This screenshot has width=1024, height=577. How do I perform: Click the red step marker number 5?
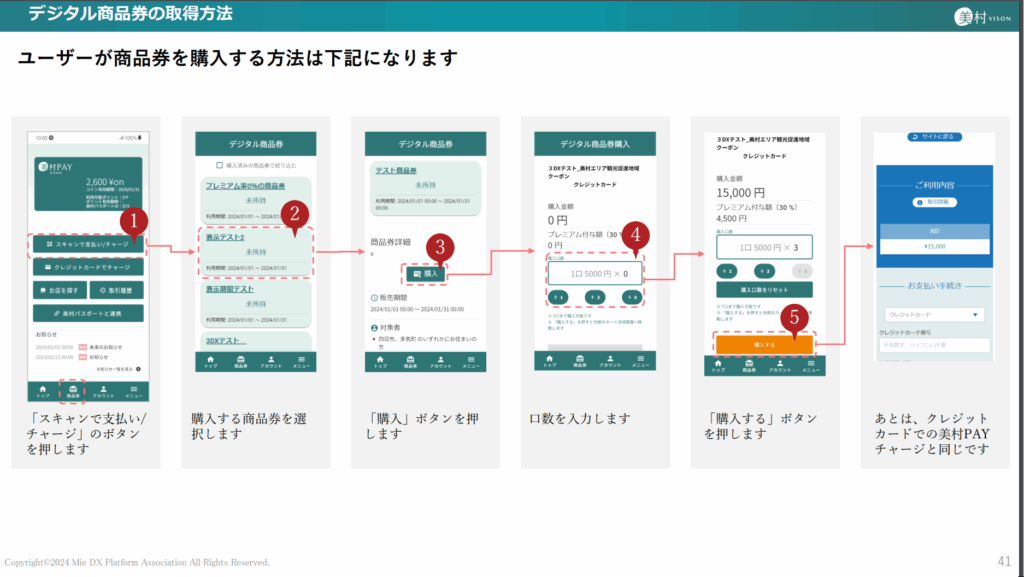793,318
